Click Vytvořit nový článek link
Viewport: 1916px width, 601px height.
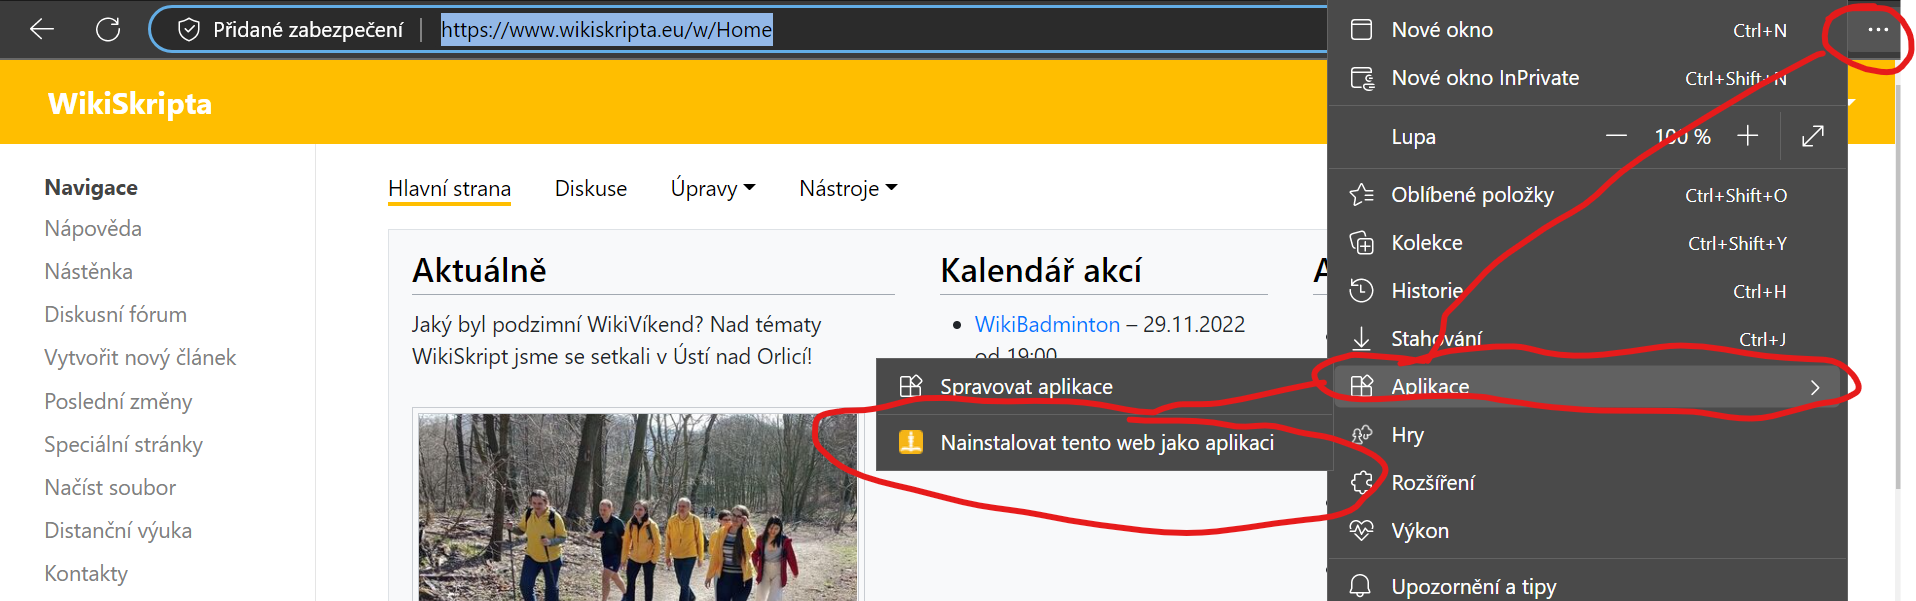pos(140,358)
